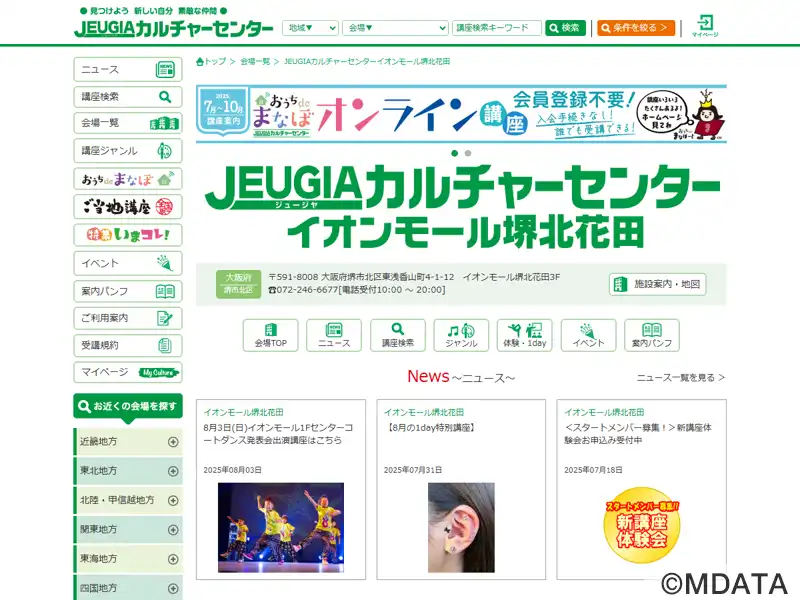Click the green 検索 search button

click(x=565, y=28)
